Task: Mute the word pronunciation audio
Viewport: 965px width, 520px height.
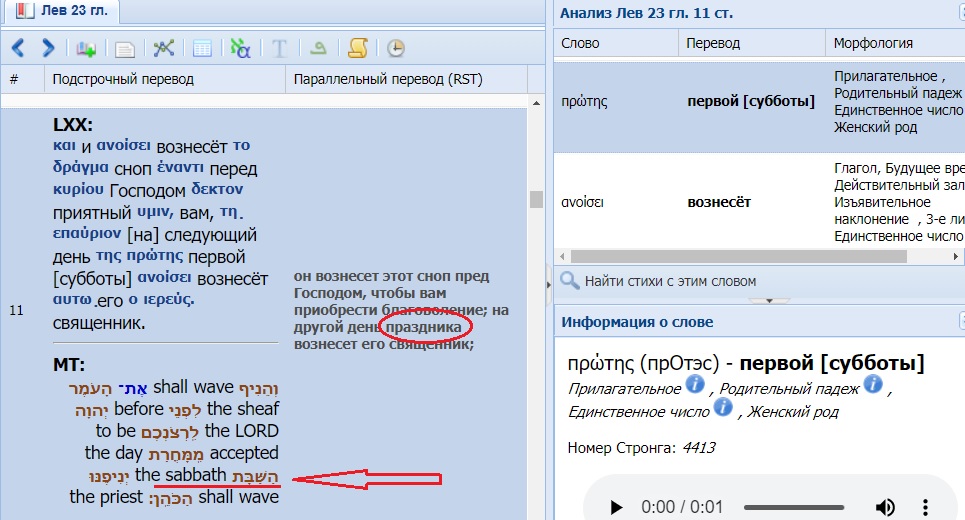Action: (885, 507)
